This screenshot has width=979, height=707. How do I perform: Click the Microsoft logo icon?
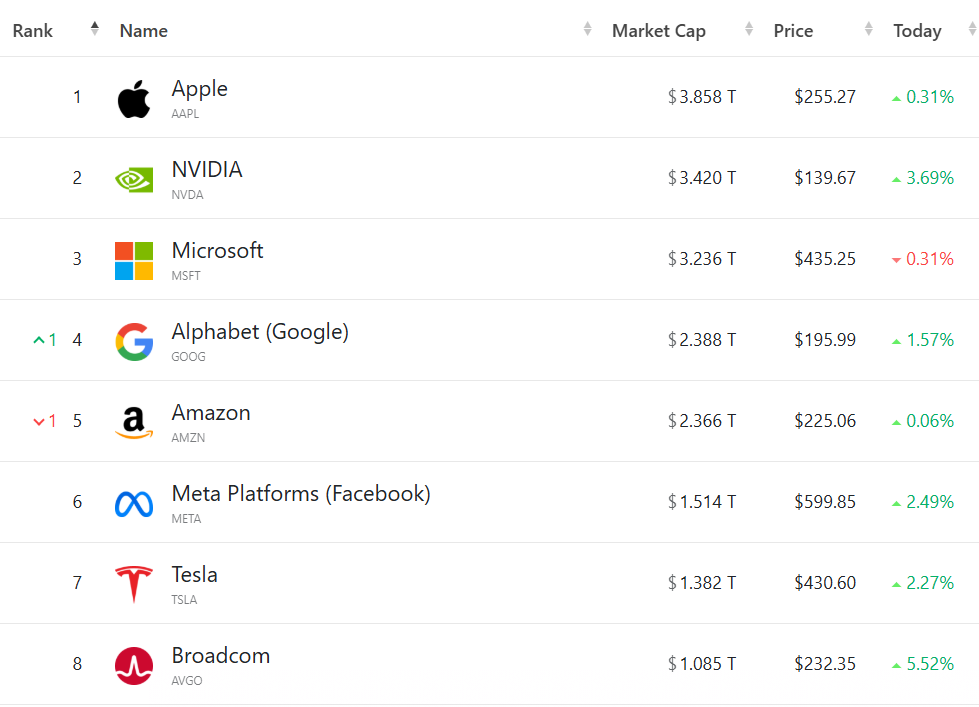coord(134,261)
